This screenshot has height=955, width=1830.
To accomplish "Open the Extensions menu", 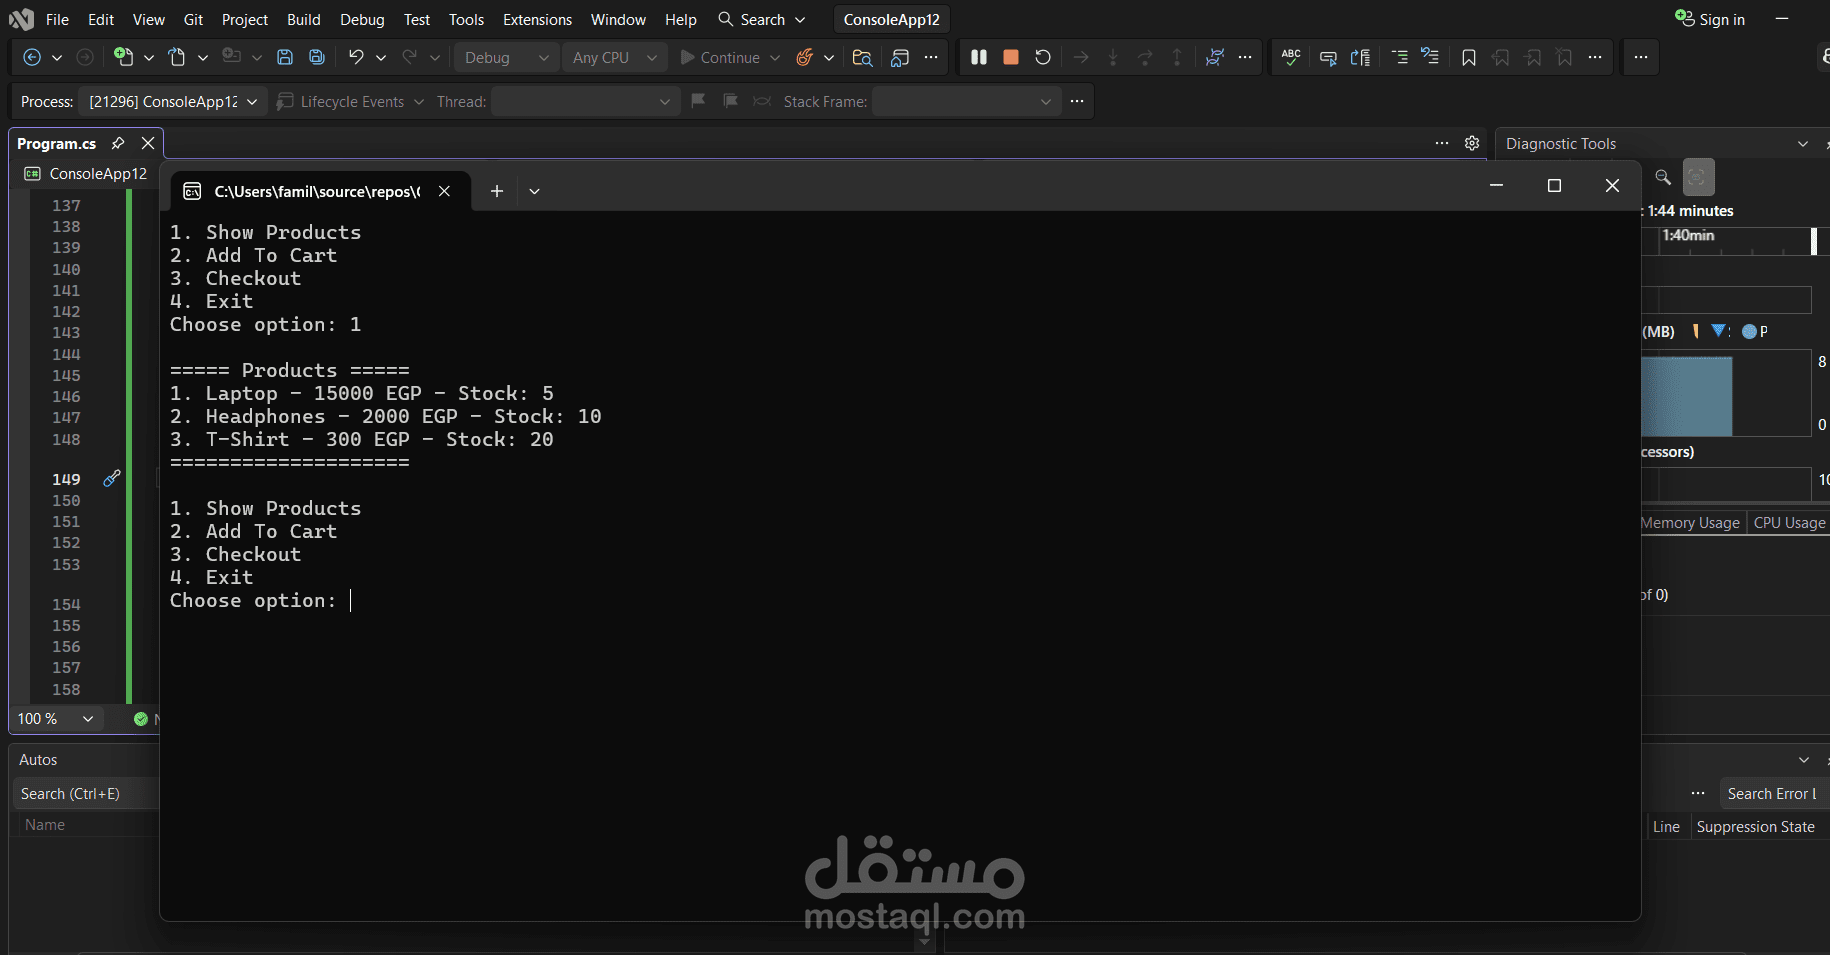I will (x=538, y=20).
